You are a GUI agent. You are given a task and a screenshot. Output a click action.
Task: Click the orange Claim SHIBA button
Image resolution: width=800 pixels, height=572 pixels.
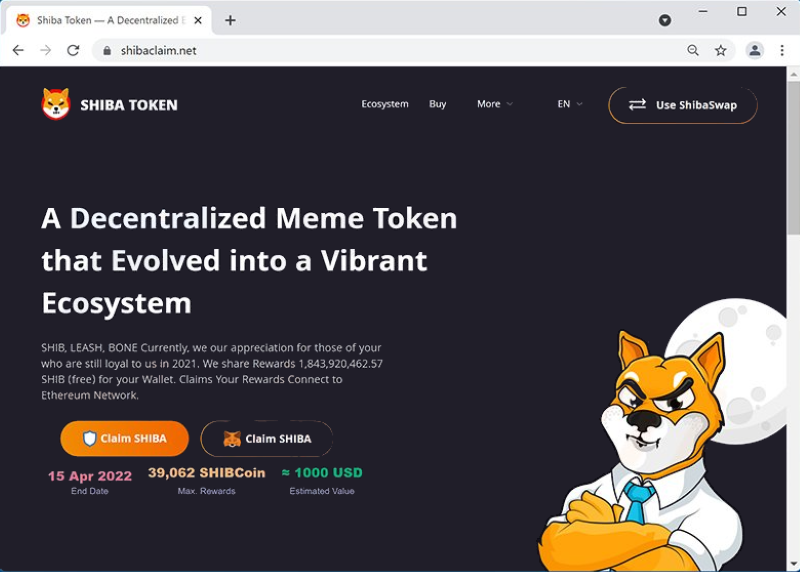click(124, 438)
